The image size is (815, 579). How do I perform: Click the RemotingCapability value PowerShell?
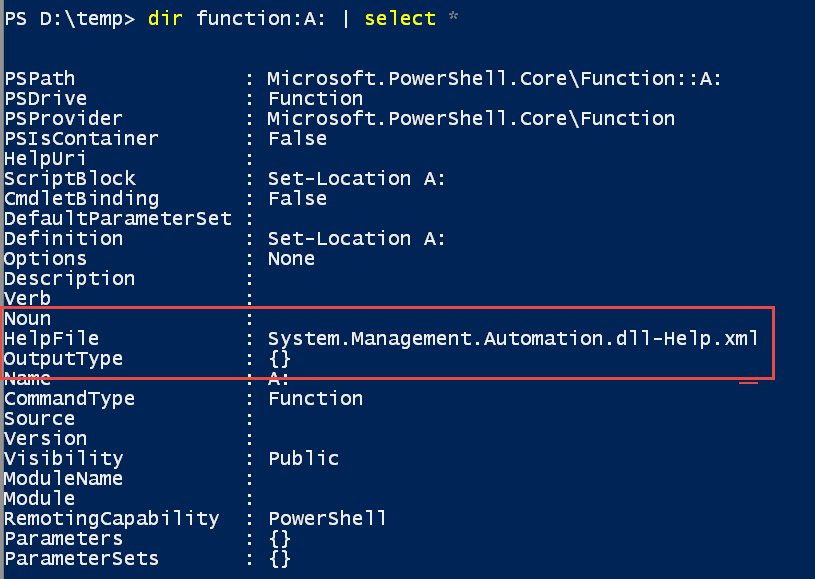click(x=327, y=518)
